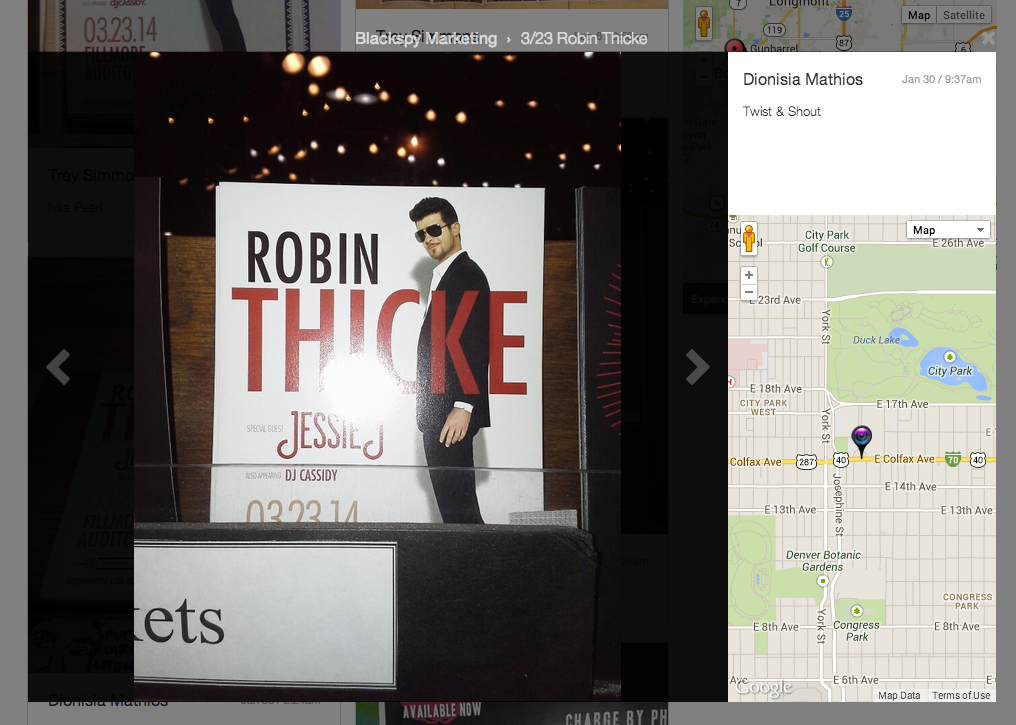Image resolution: width=1016 pixels, height=725 pixels.
Task: Click the Denver Botanic Gardens label
Action: pyautogui.click(x=823, y=560)
